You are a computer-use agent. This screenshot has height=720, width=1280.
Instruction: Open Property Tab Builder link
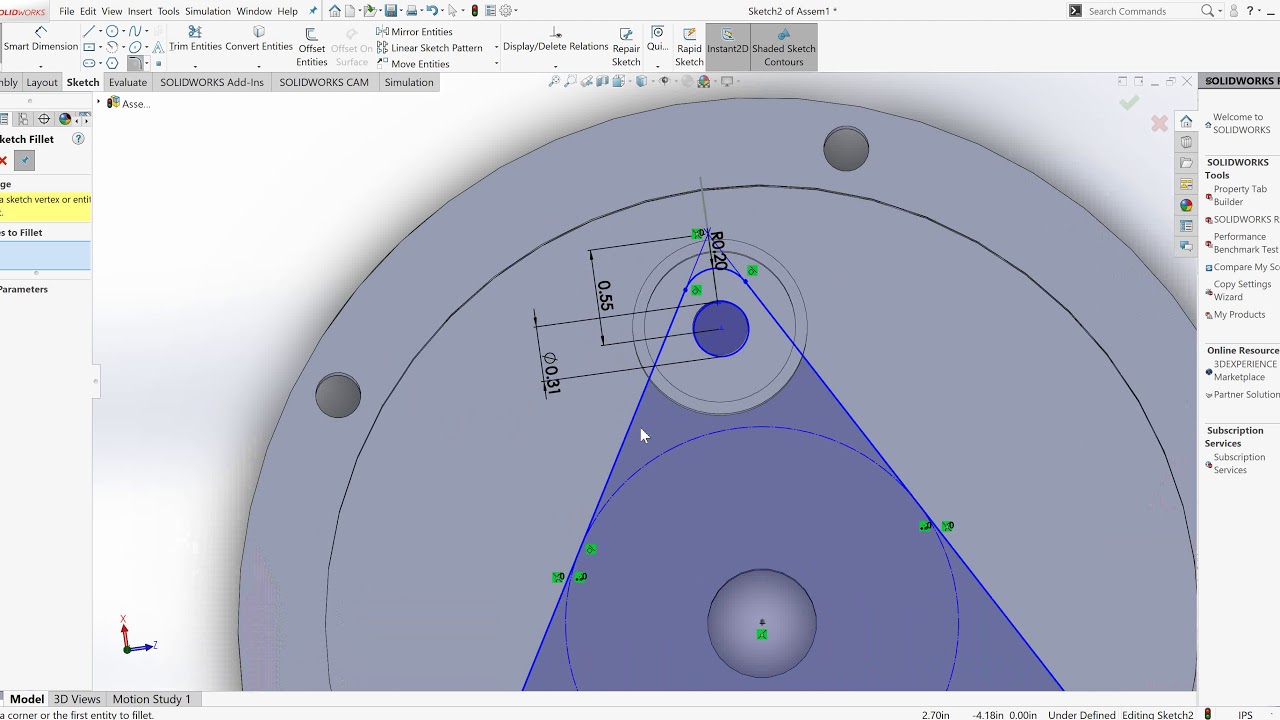pos(1240,195)
